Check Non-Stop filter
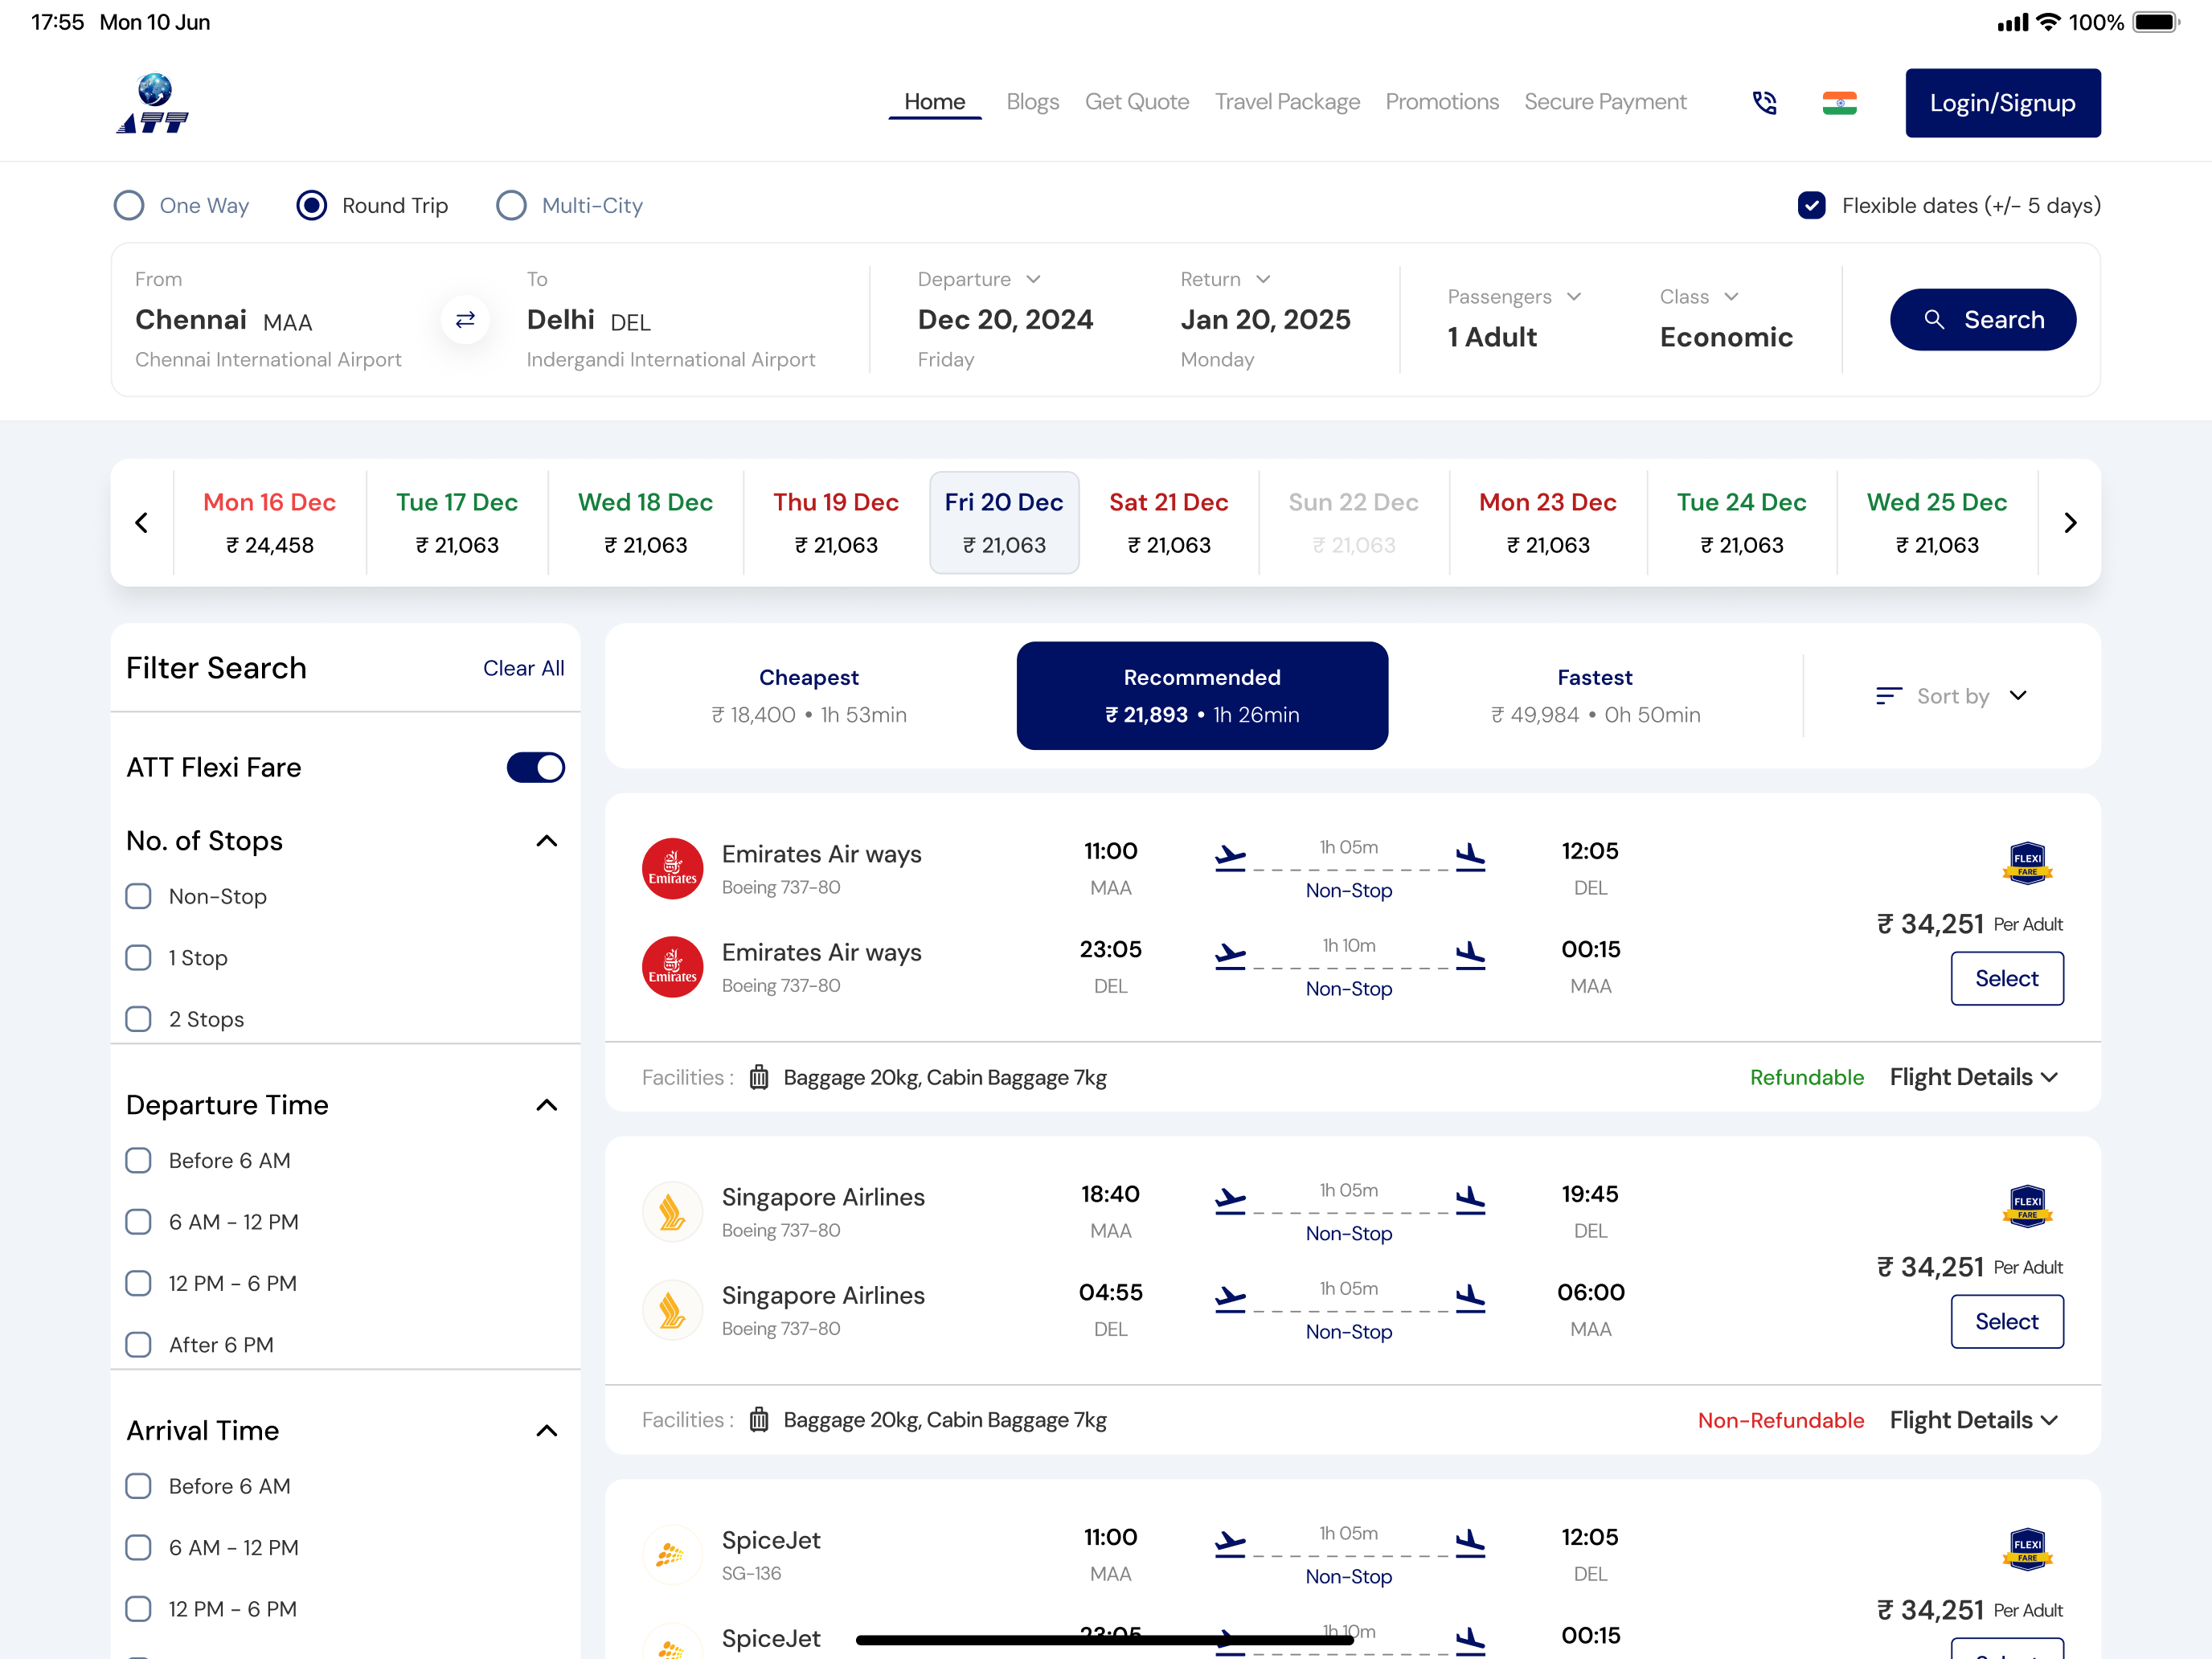 (138, 896)
